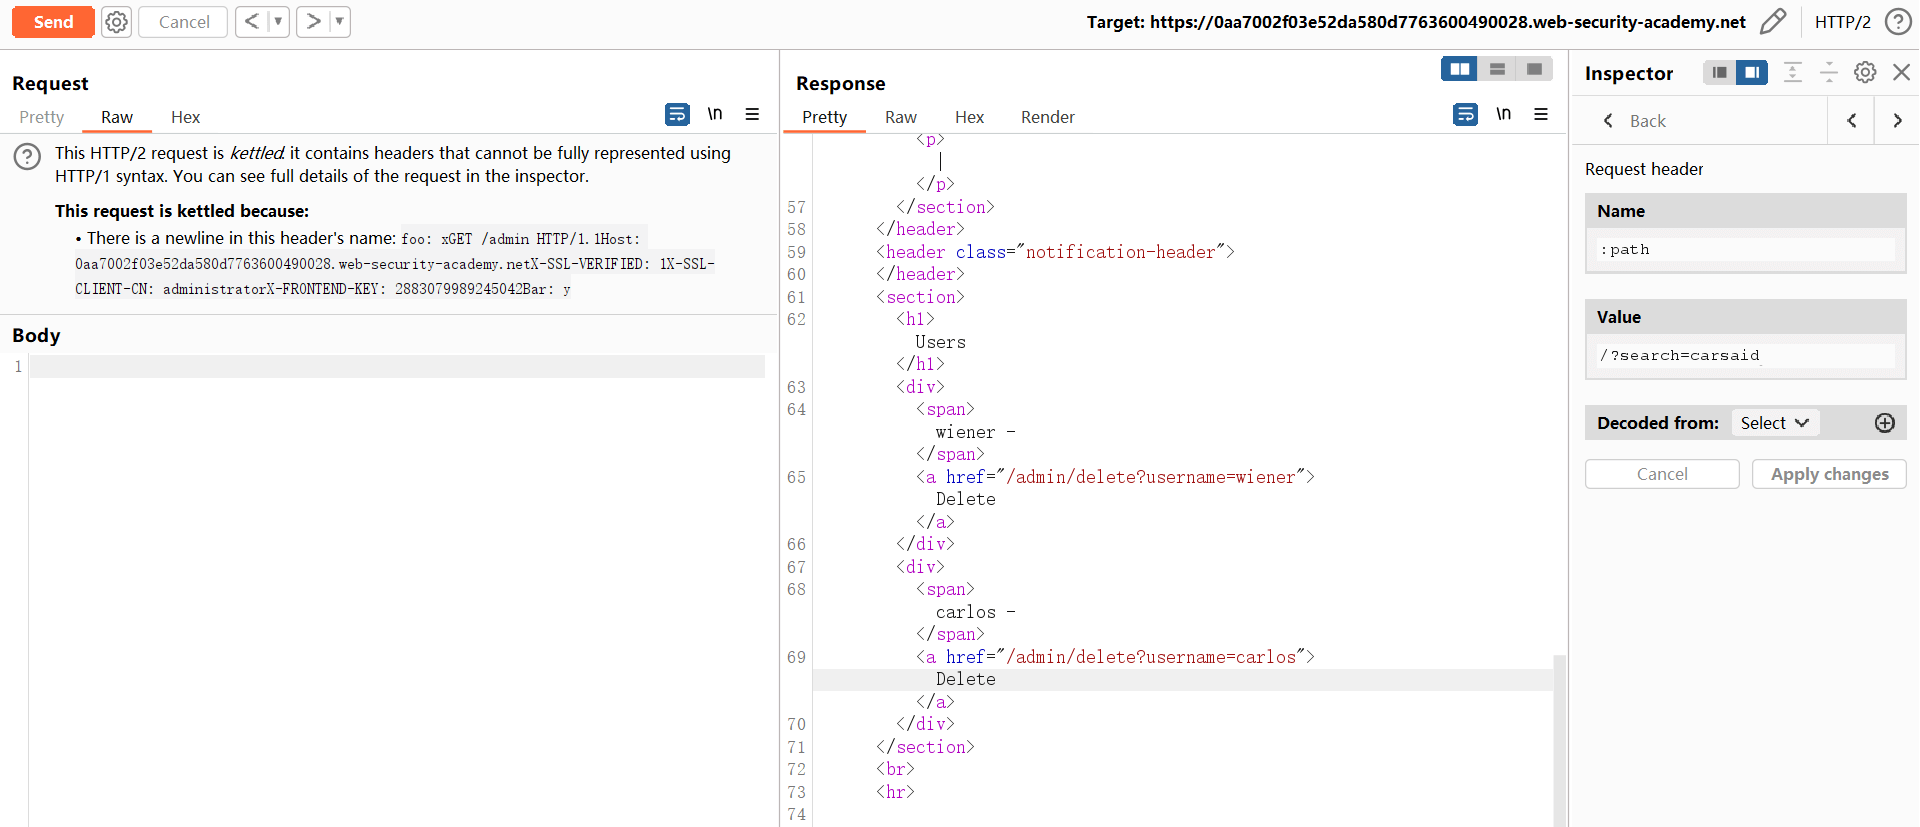
Task: Open the history back dropdown arrow
Action: 279,22
